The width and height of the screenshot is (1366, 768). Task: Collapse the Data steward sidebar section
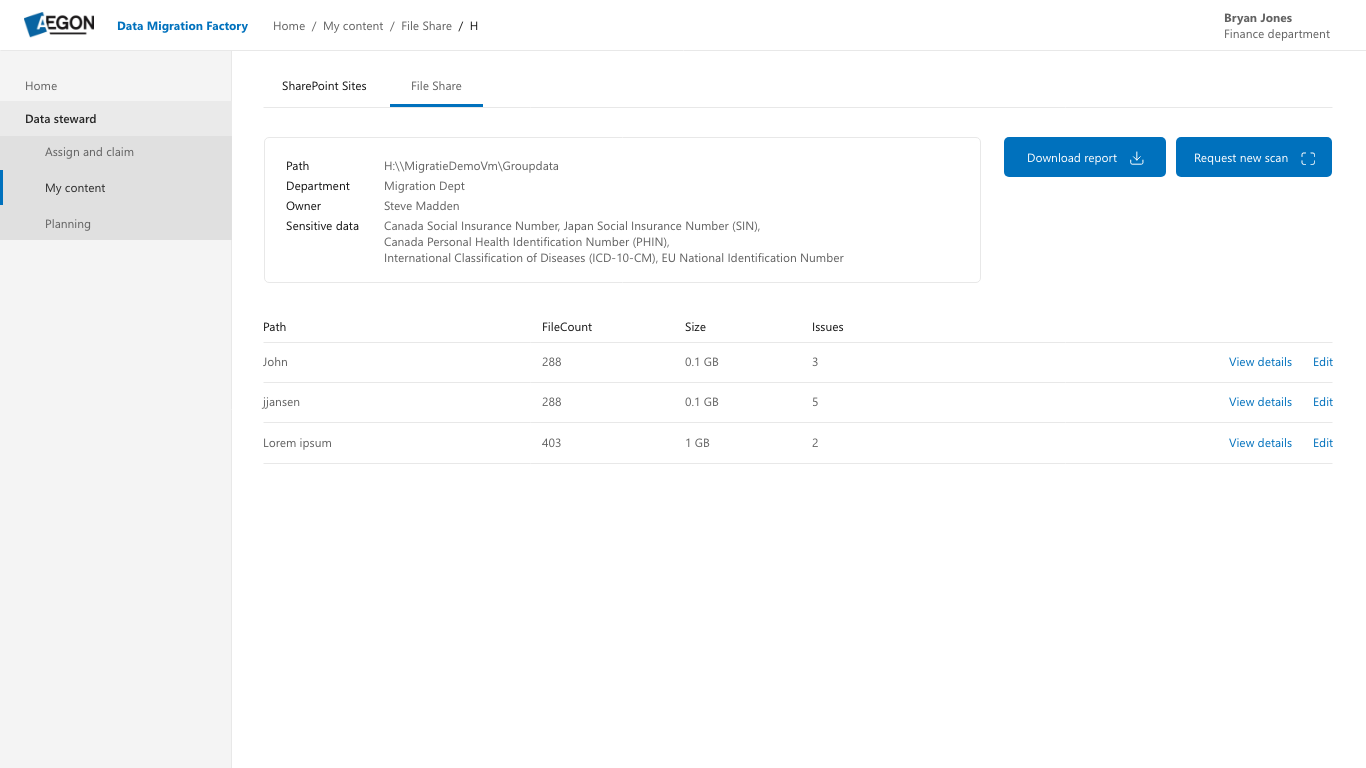point(115,119)
